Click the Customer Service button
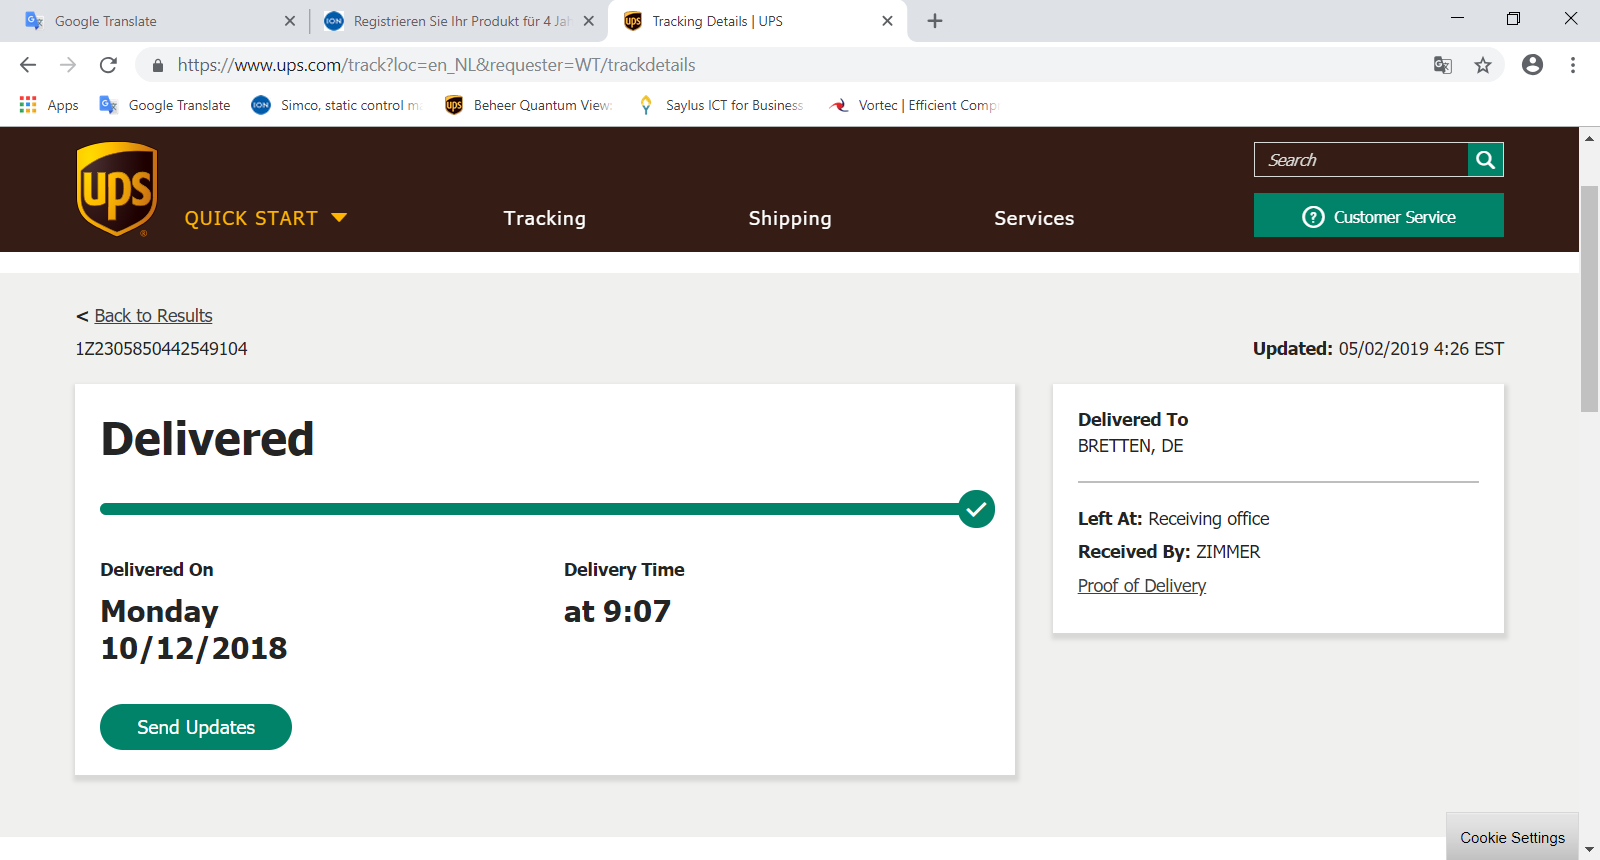 [x=1379, y=215]
